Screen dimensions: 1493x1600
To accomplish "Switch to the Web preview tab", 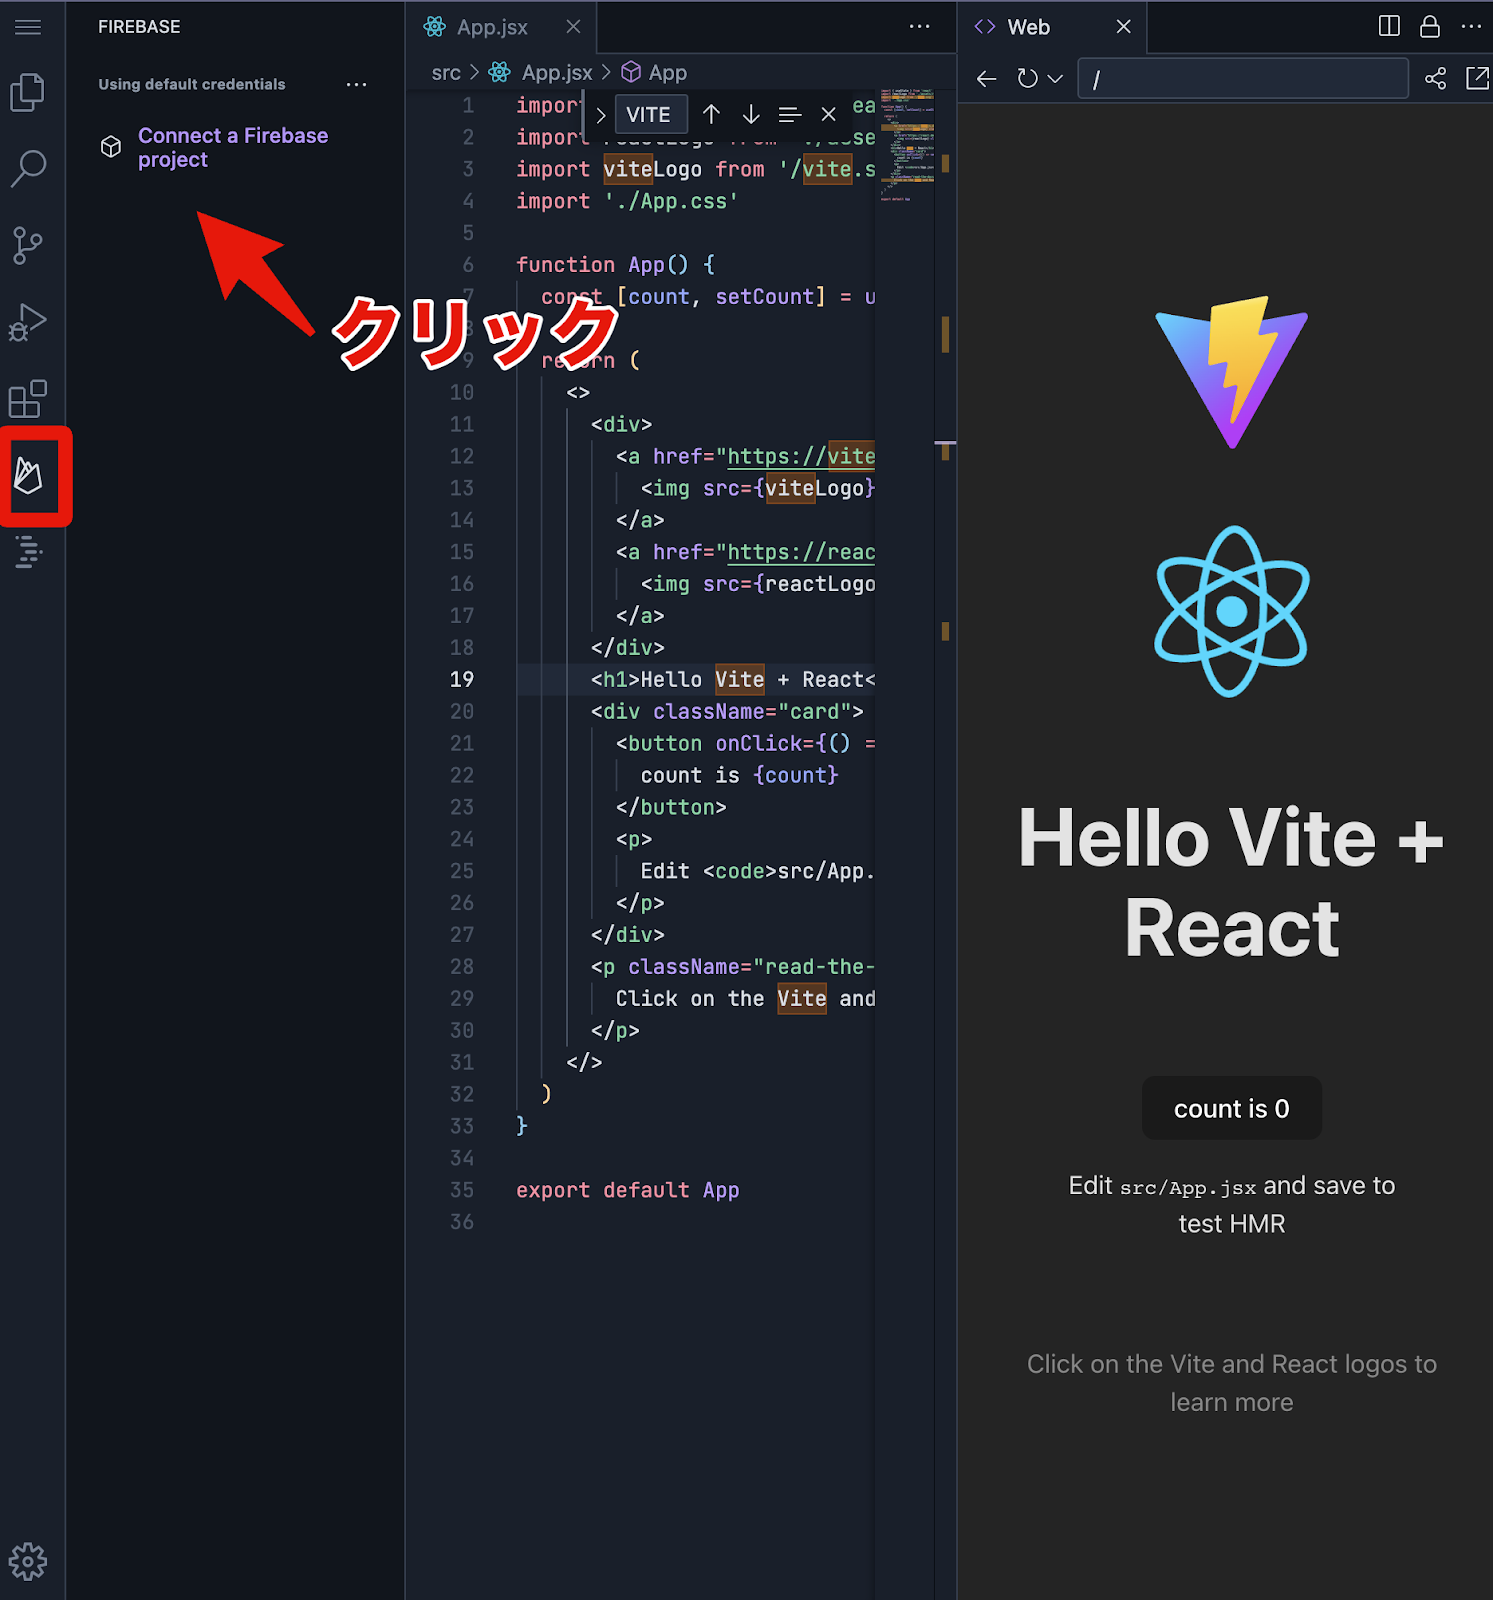I will 1028,27.
